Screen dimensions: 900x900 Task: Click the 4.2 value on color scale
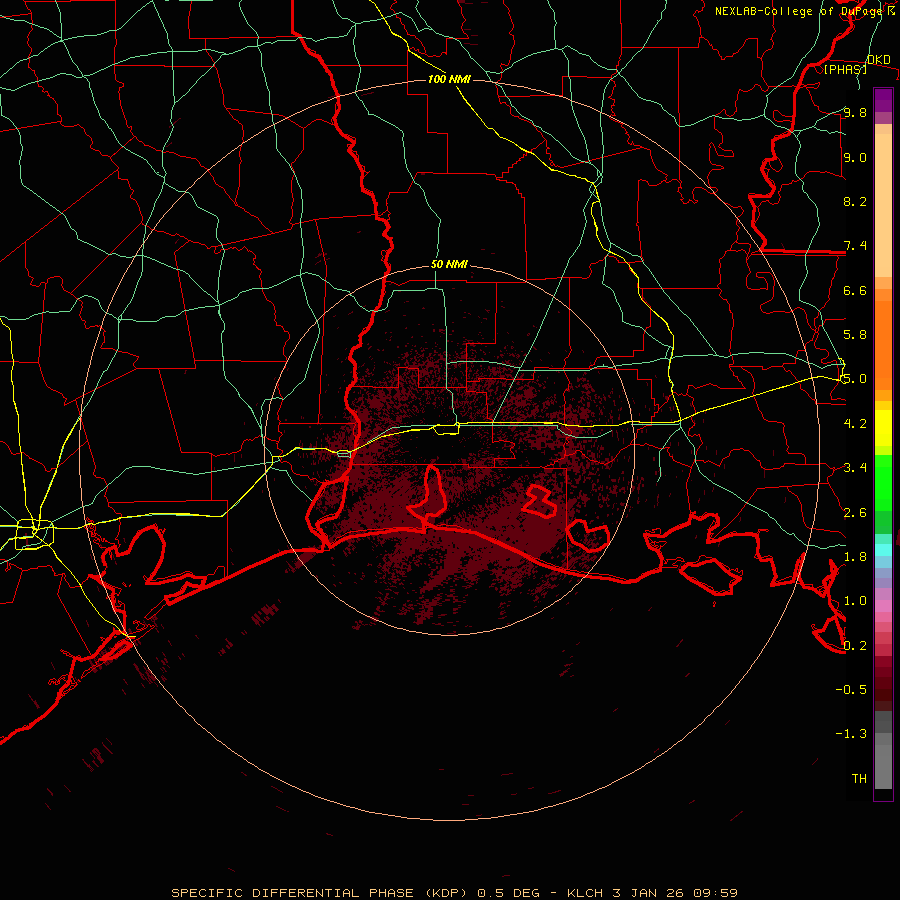pyautogui.click(x=855, y=424)
